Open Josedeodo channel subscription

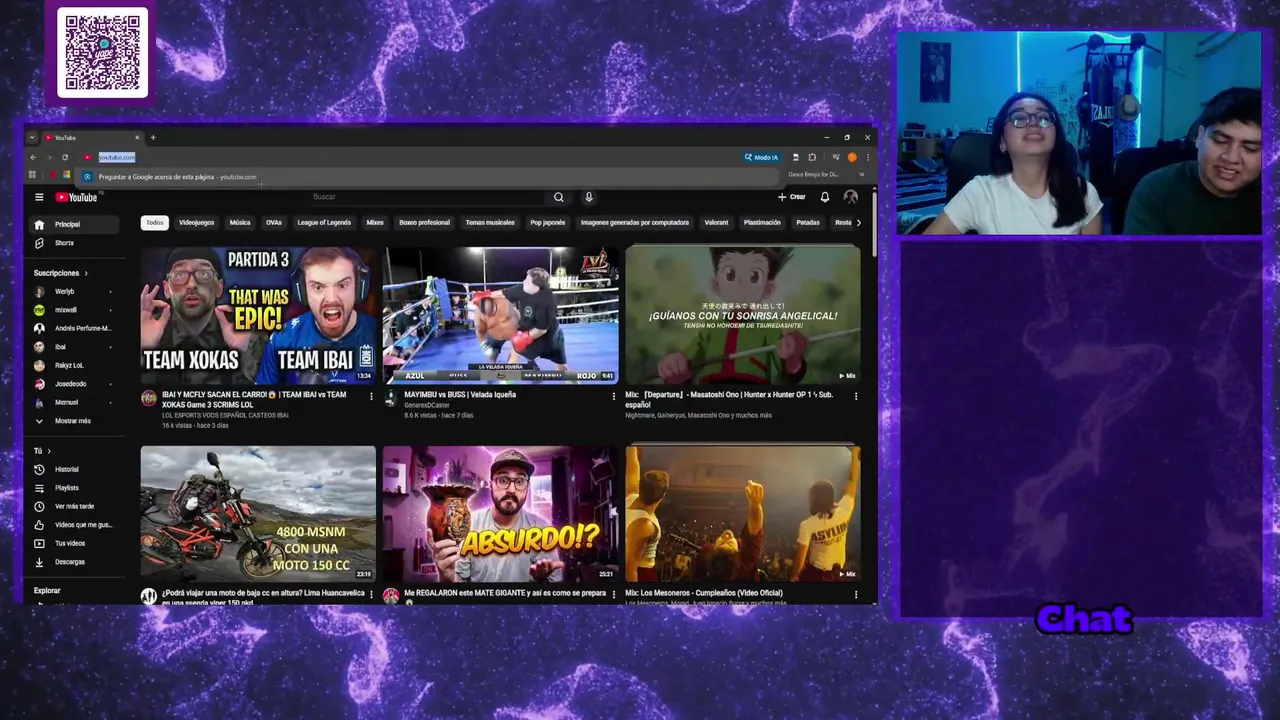coord(72,384)
